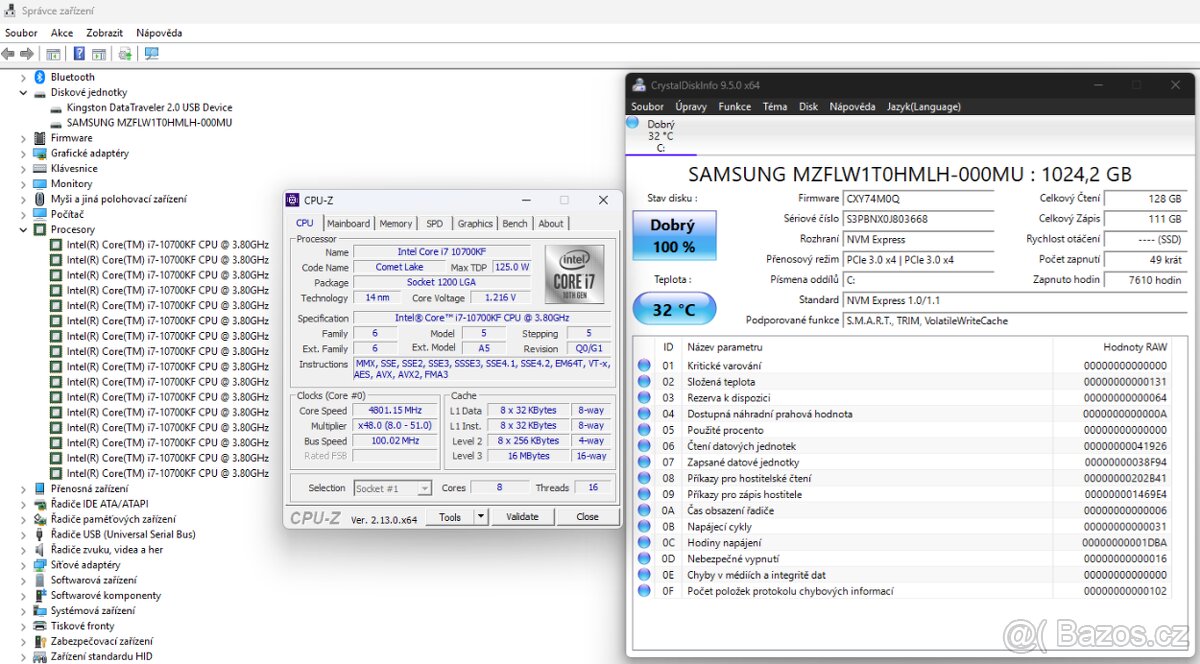
Task: Click the blue Help icon in Device Manager
Action: click(x=79, y=53)
